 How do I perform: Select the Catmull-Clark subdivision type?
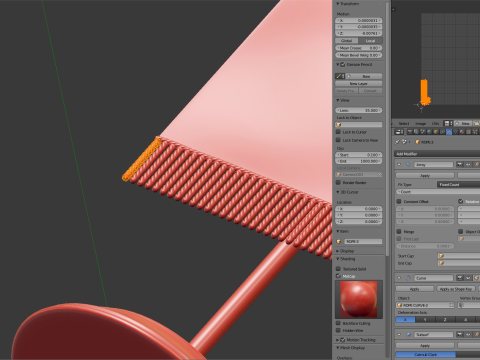tap(426, 354)
